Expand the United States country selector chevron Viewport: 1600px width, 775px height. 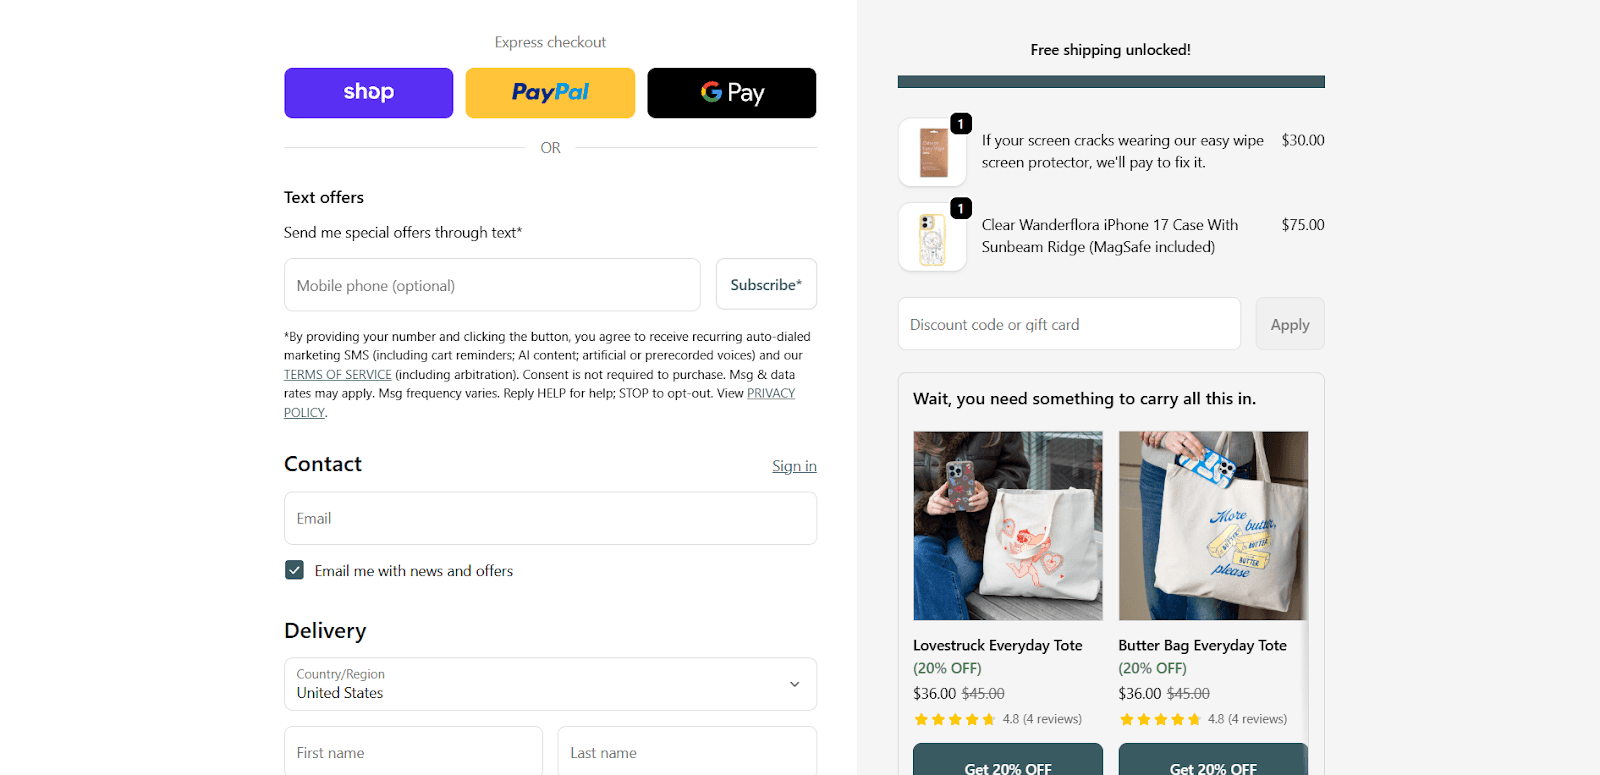794,684
